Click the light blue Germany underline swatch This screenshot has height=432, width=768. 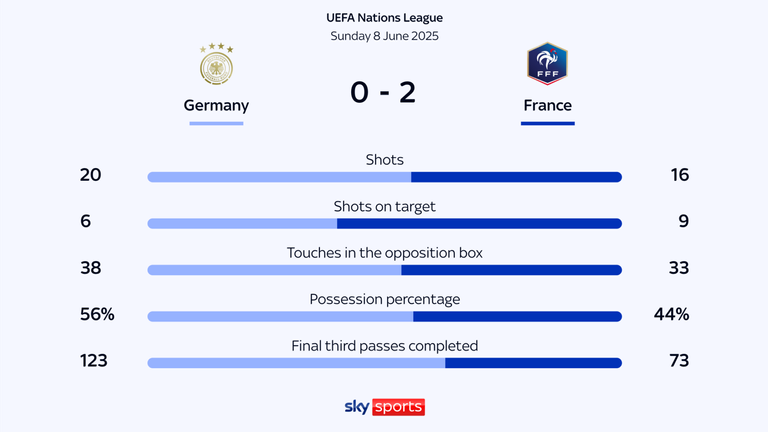(x=216, y=123)
